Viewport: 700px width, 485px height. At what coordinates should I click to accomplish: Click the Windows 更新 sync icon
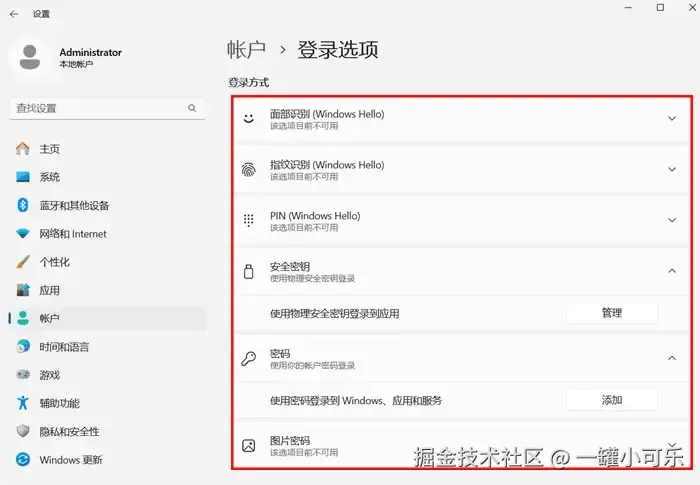point(23,459)
